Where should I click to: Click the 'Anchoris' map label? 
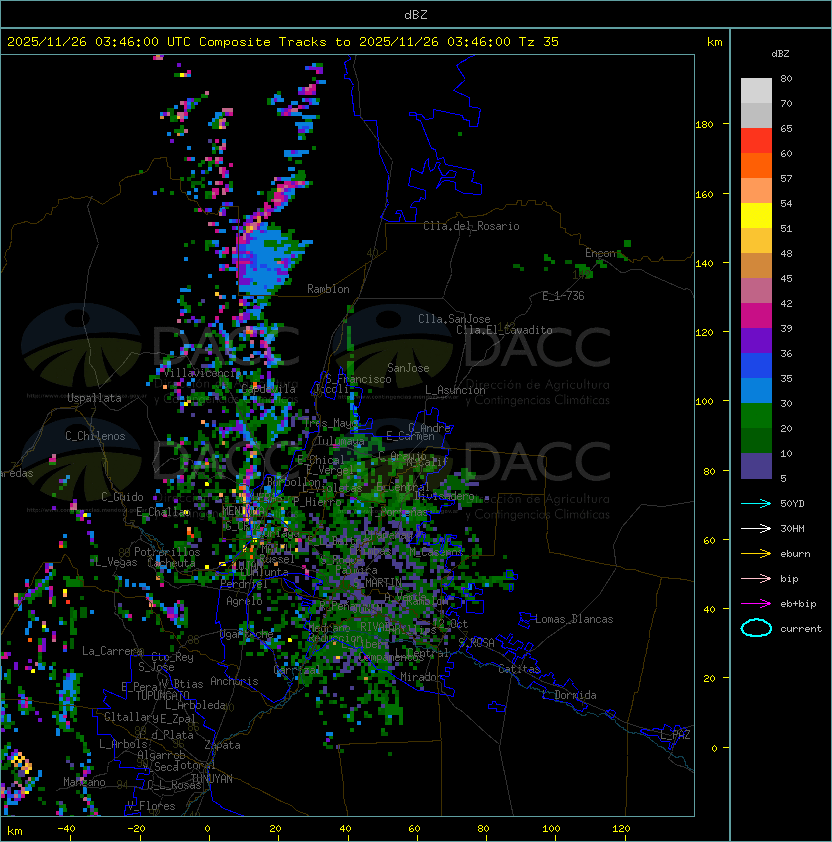click(234, 681)
